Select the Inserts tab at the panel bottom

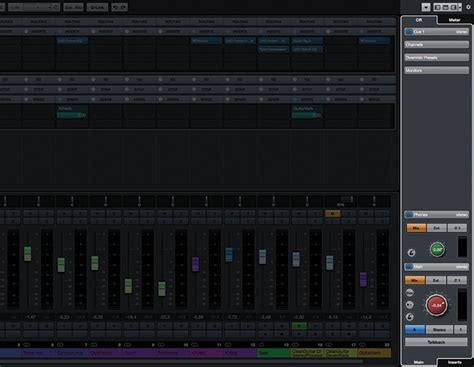(454, 362)
